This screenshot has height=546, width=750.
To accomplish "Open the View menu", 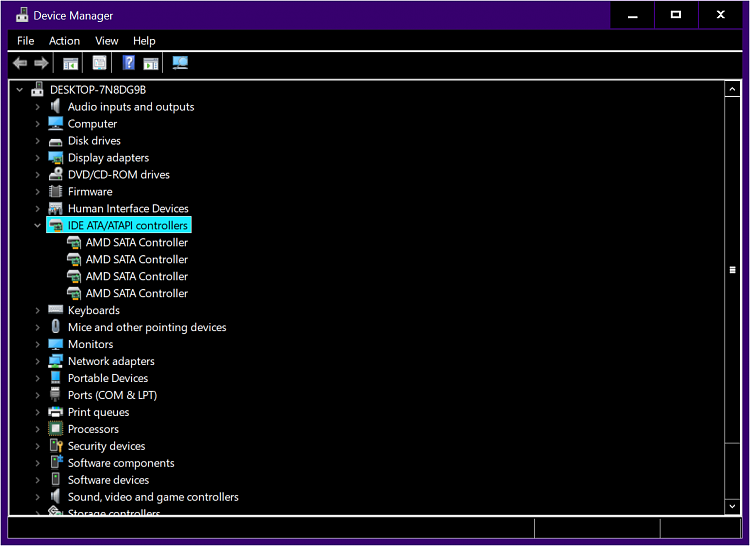I will click(106, 41).
